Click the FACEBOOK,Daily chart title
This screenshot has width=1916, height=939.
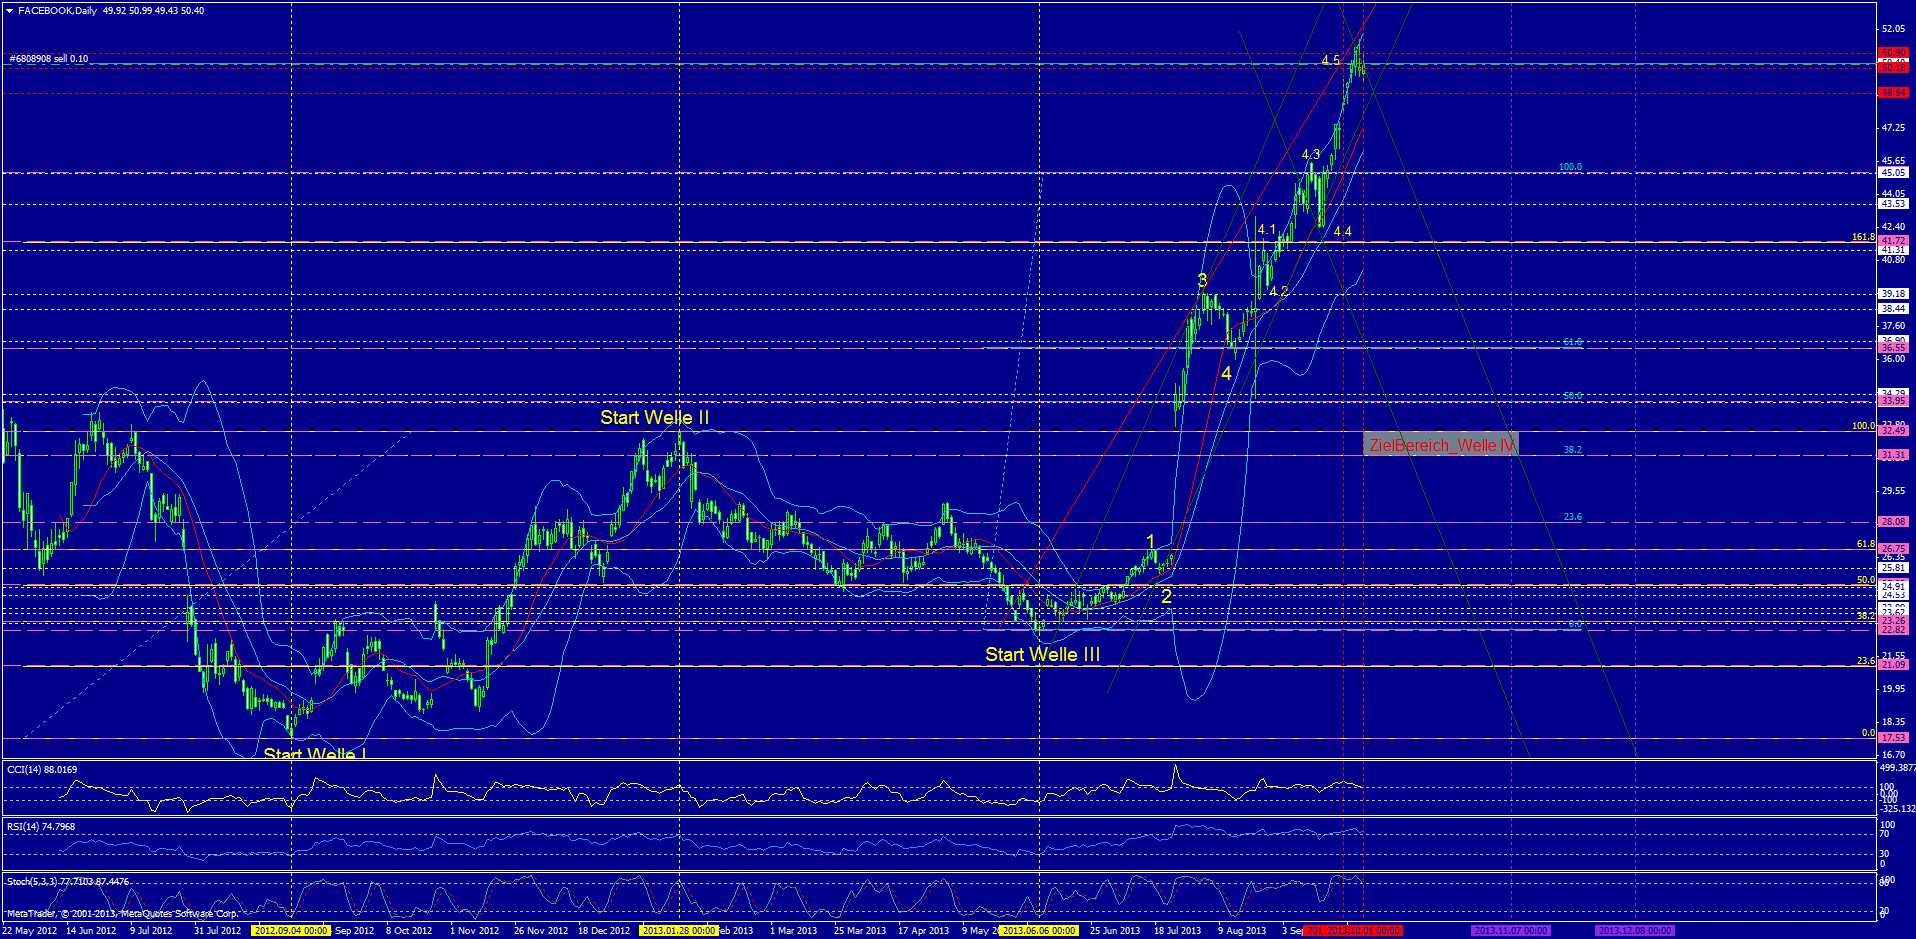tap(58, 11)
